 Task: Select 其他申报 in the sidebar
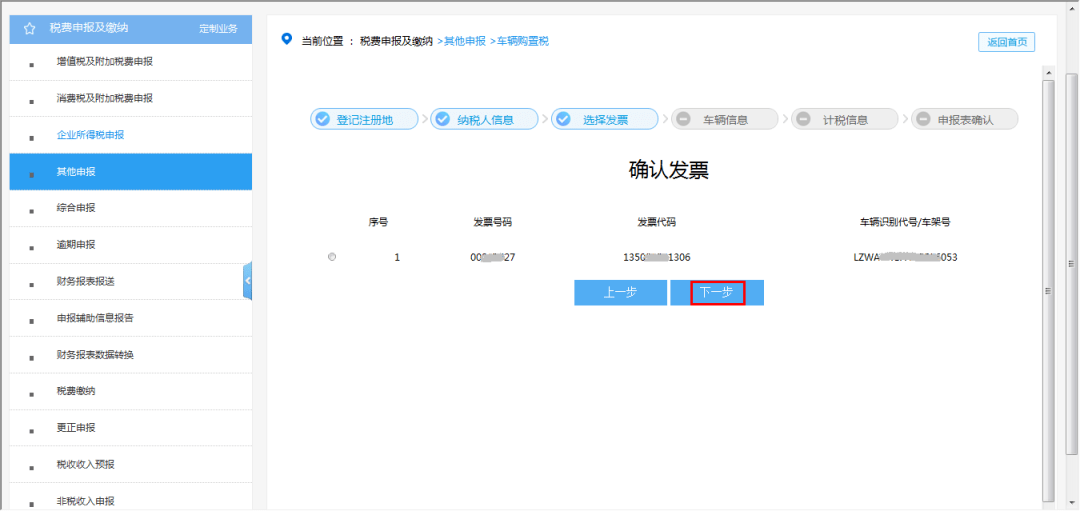131,171
